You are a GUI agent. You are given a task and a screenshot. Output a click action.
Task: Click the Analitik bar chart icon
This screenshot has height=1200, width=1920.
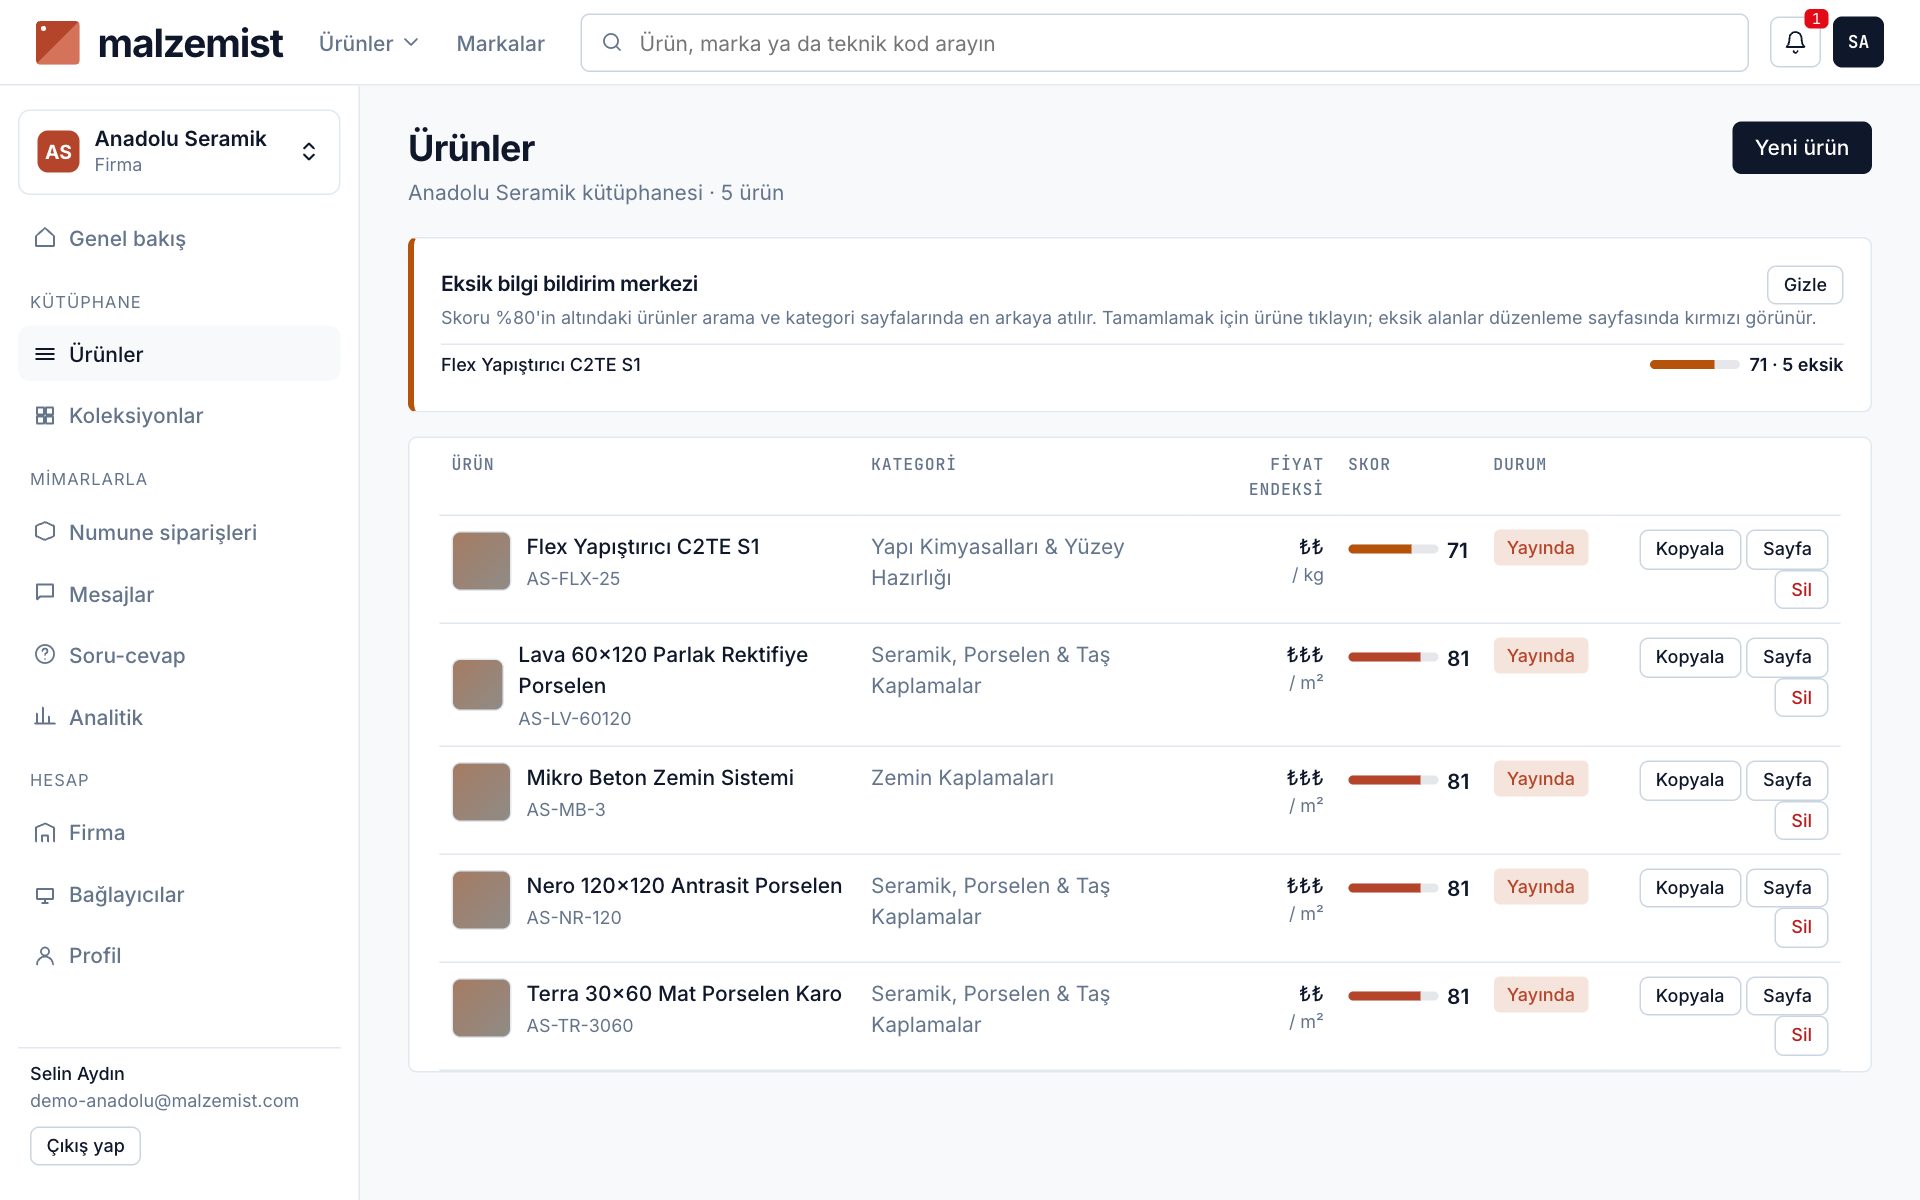tap(45, 716)
